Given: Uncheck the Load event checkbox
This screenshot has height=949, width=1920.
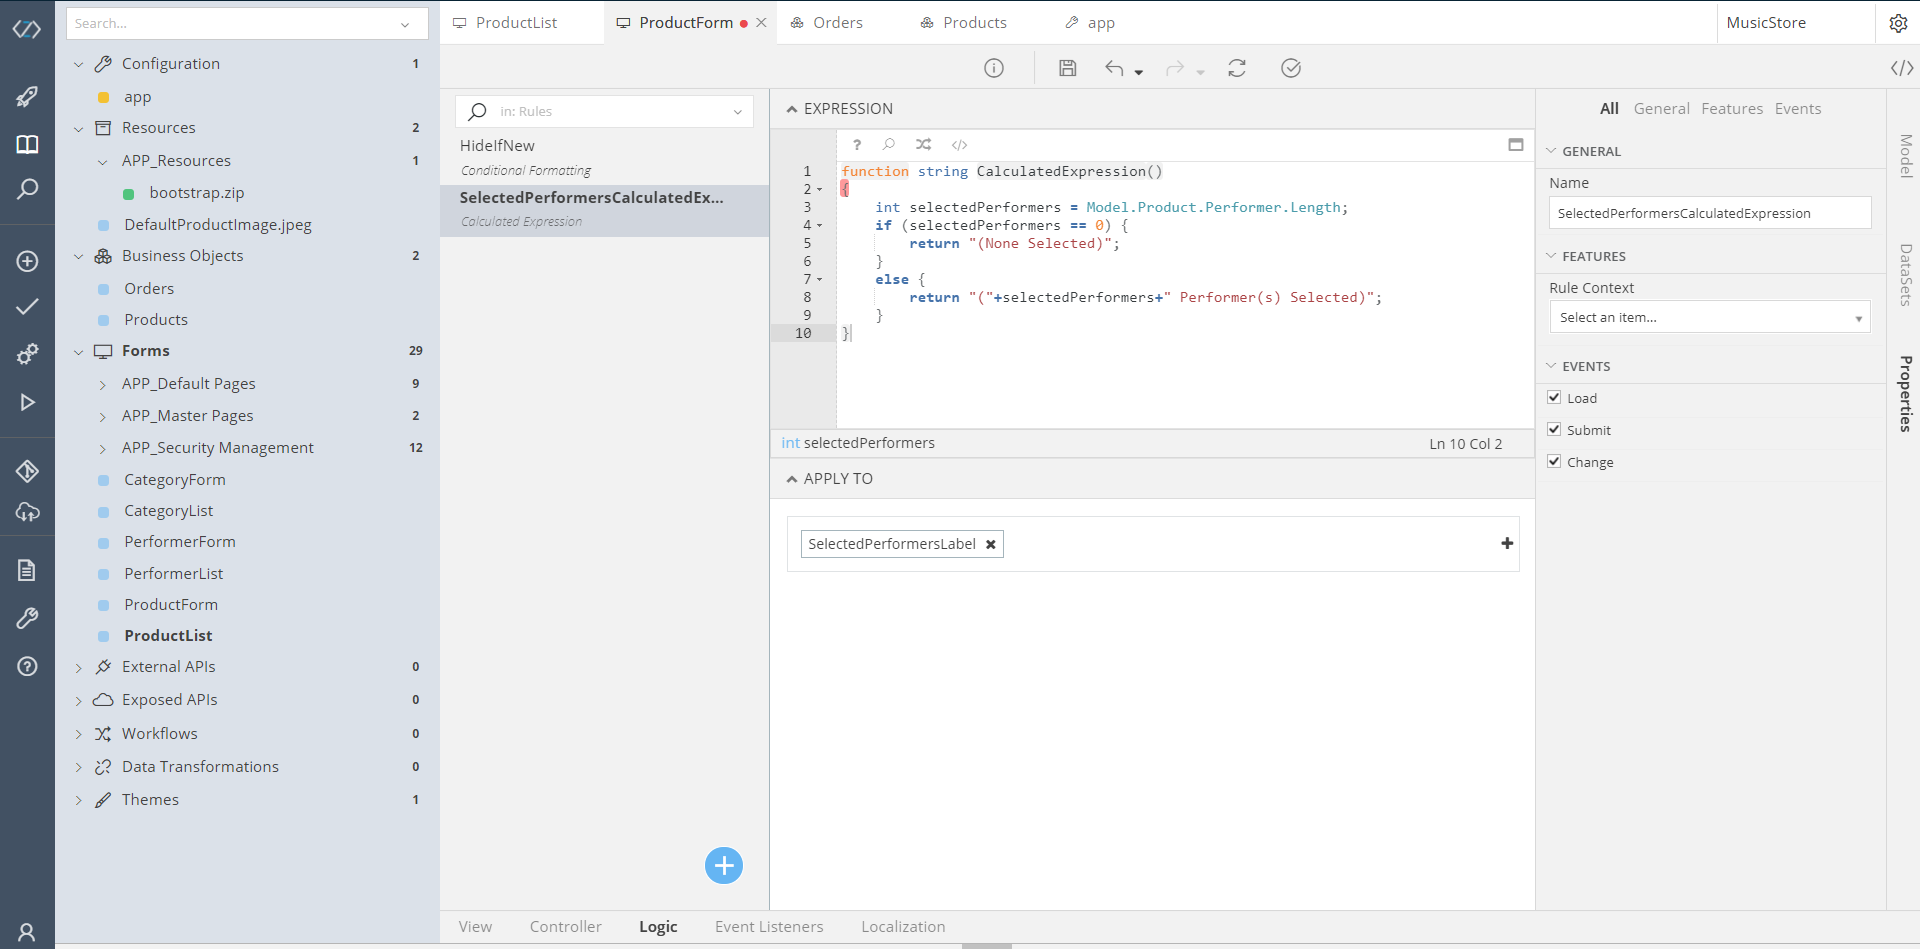Looking at the screenshot, I should (x=1554, y=397).
